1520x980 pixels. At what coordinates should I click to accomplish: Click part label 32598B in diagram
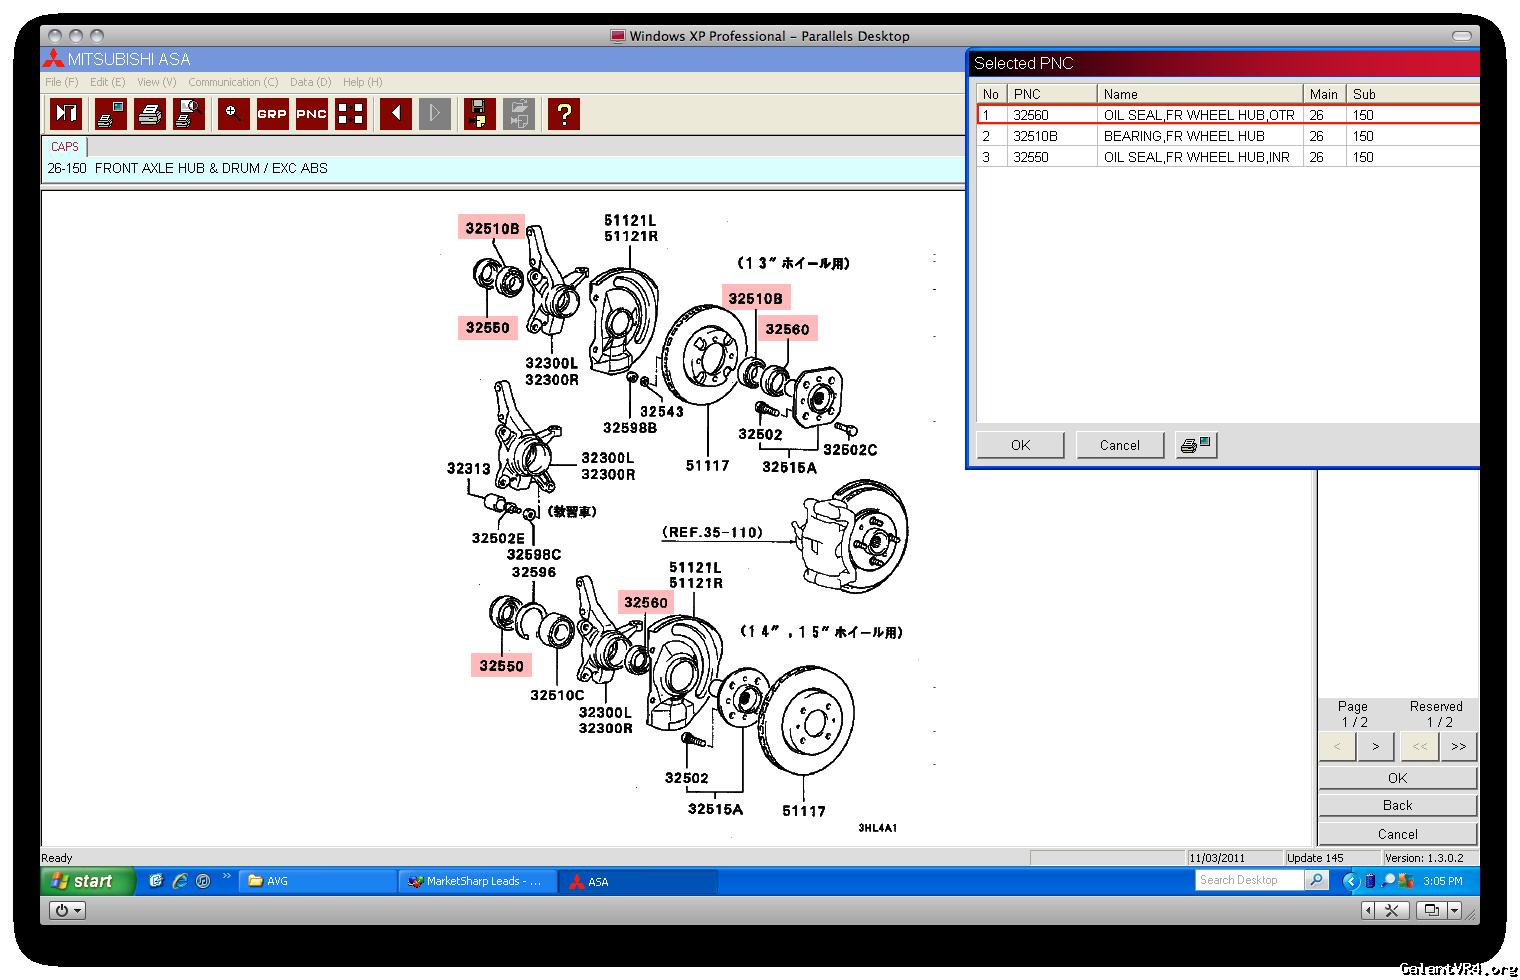tap(630, 428)
